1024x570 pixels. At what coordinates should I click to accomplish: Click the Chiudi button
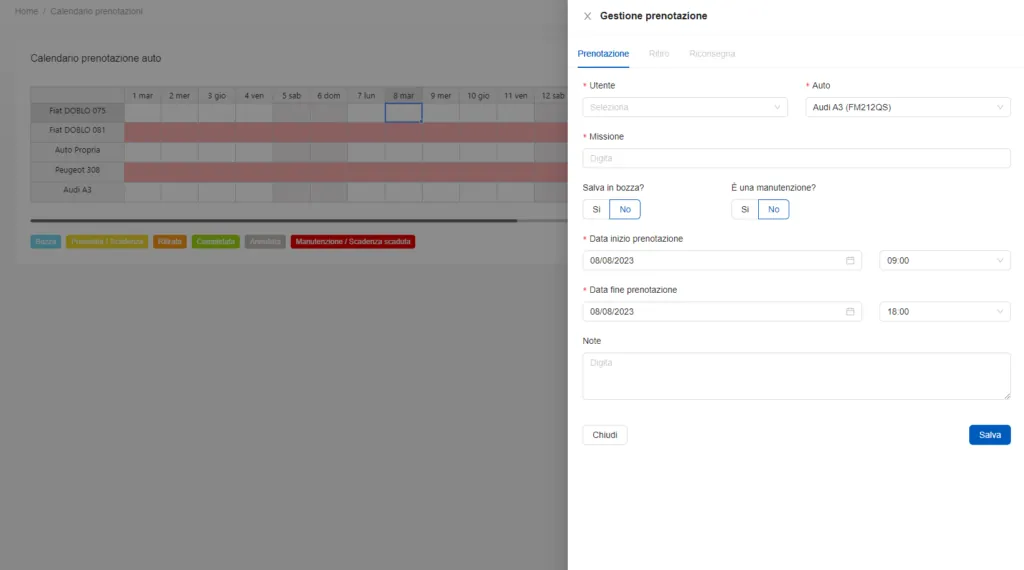coord(605,435)
